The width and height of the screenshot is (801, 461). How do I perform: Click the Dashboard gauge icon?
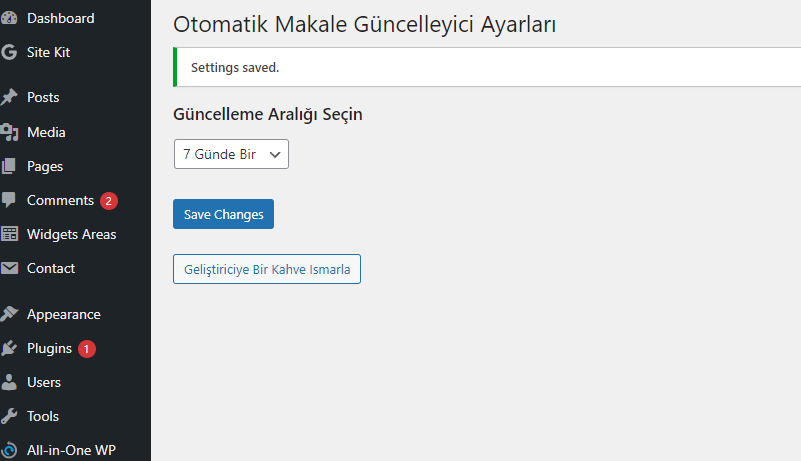point(9,18)
